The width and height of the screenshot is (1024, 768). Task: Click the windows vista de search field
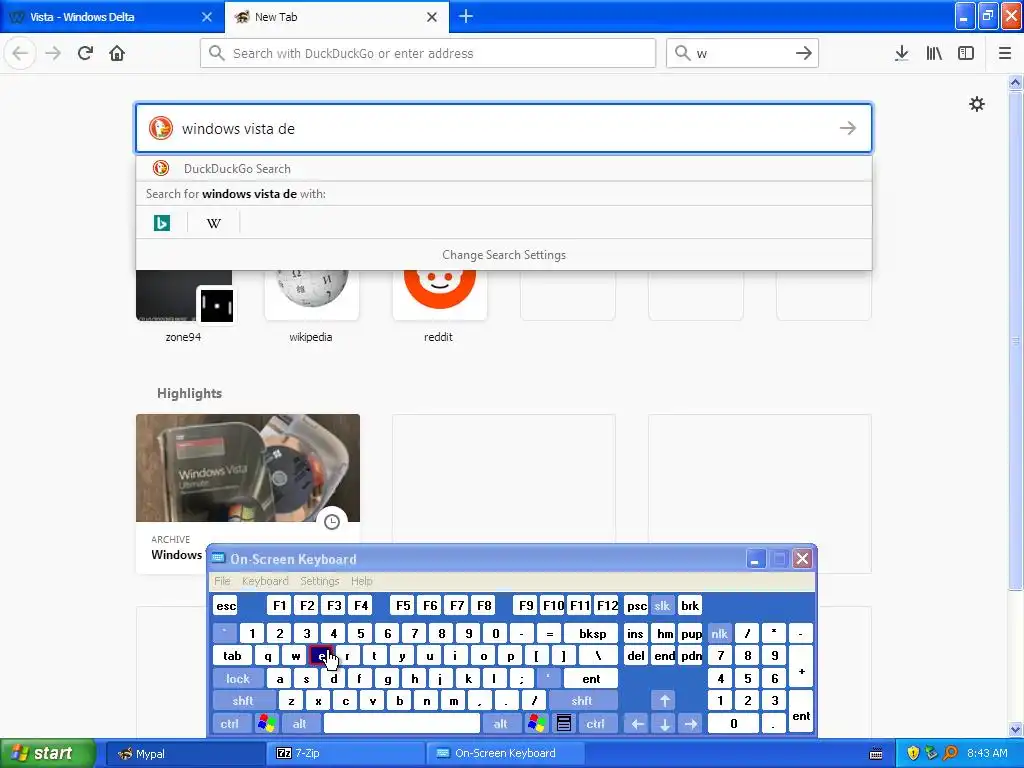click(504, 128)
